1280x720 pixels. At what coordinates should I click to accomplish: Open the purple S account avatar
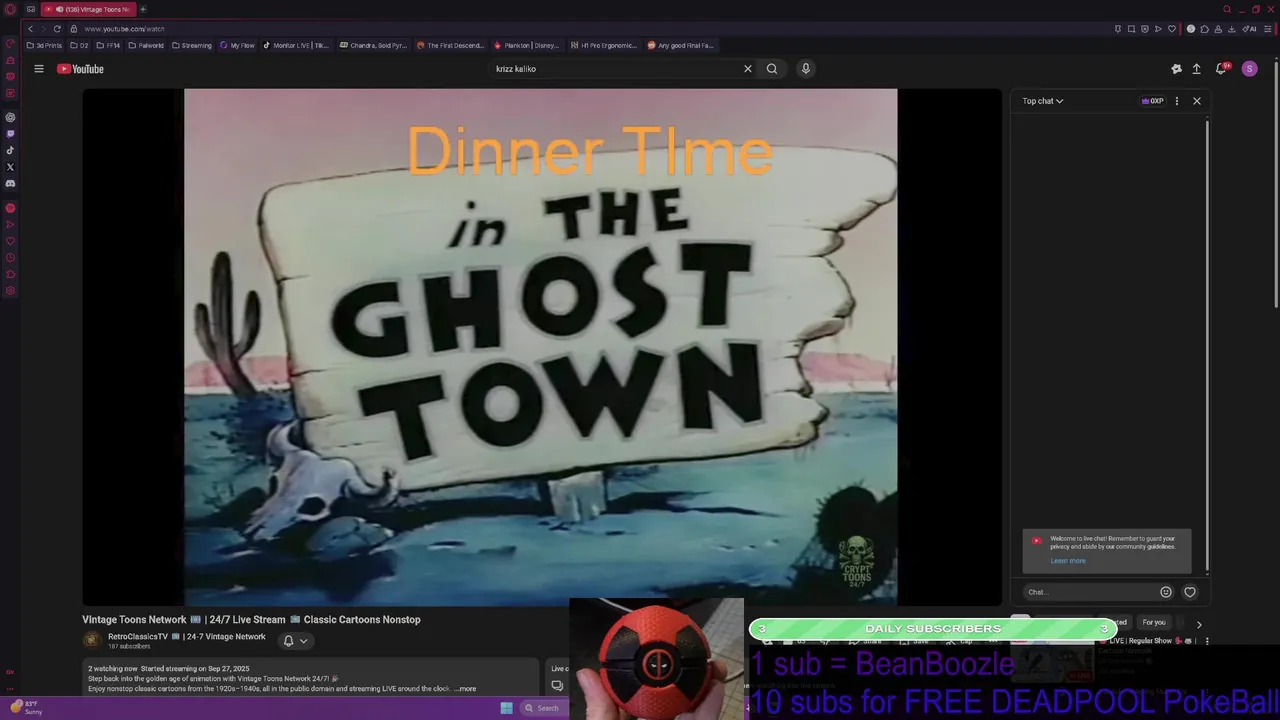point(1249,69)
